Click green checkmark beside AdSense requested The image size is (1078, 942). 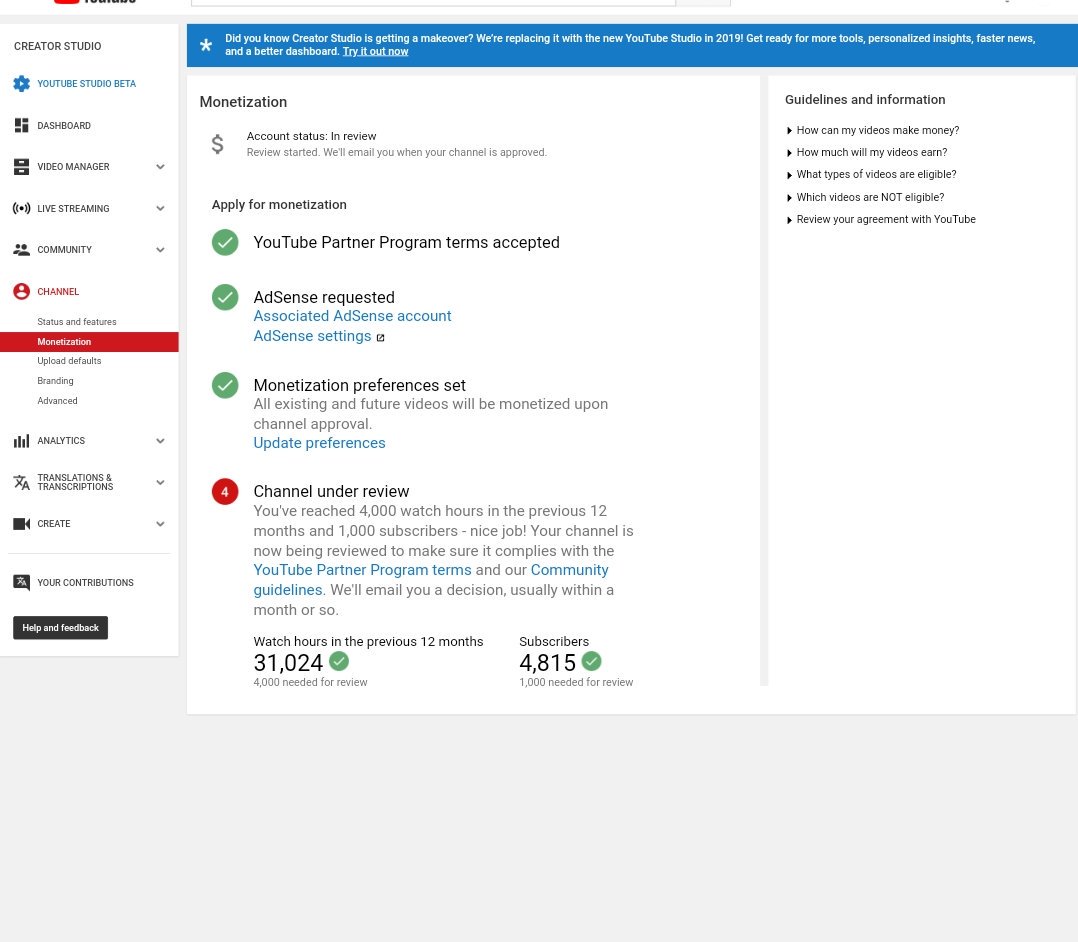pos(225,297)
